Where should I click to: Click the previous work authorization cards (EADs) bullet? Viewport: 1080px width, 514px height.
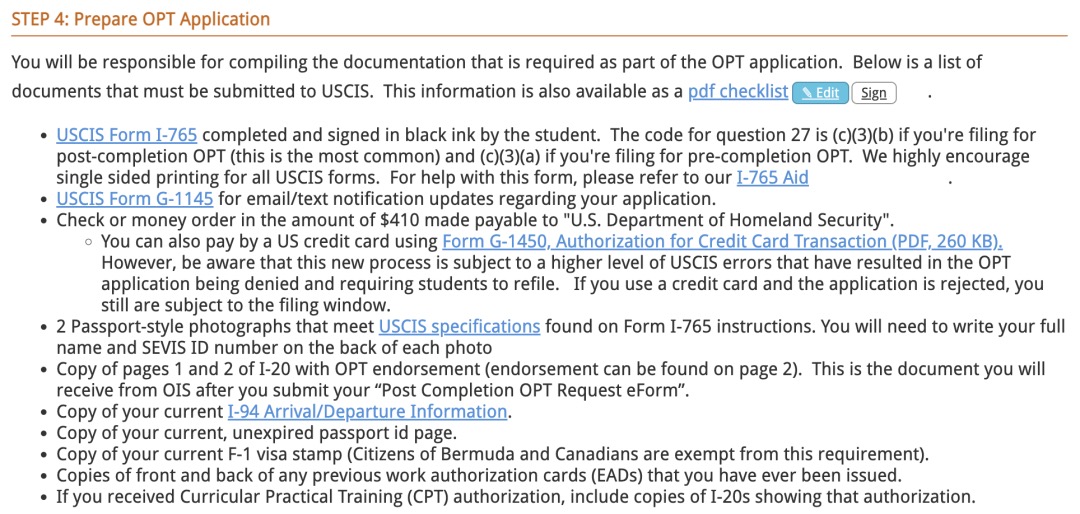pos(479,476)
